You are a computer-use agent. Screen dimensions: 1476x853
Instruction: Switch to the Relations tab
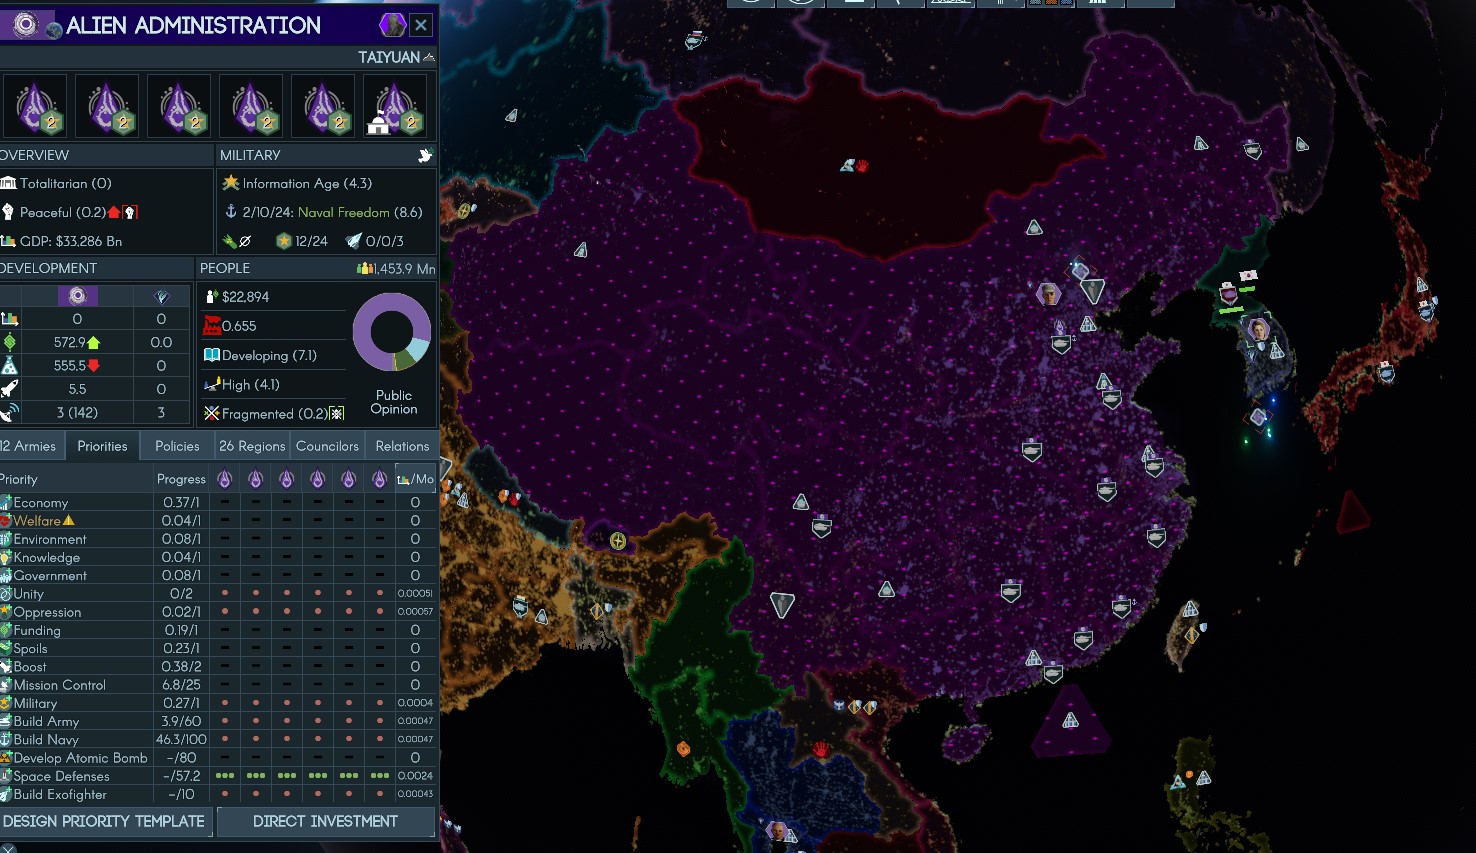point(402,446)
